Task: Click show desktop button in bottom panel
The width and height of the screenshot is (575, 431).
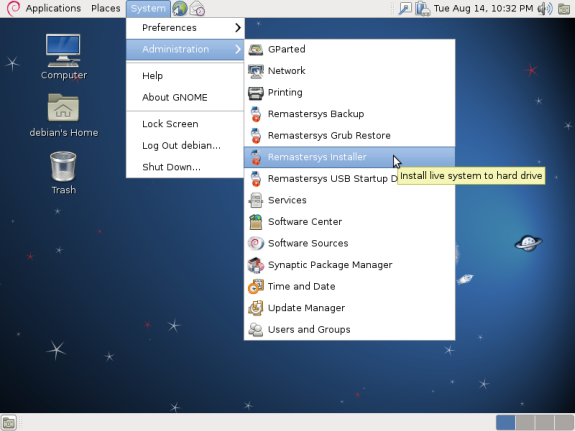Action: click(x=9, y=423)
